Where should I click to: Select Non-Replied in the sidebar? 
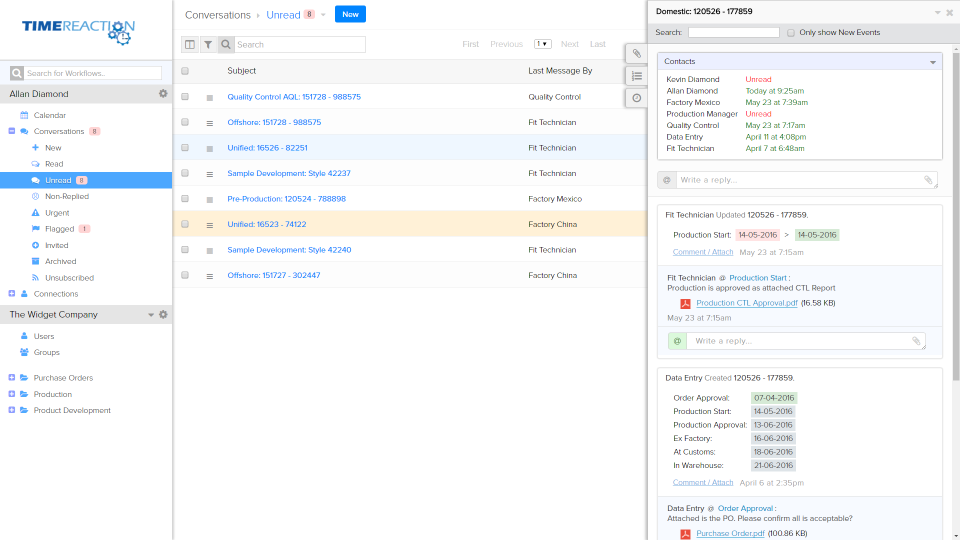point(66,197)
